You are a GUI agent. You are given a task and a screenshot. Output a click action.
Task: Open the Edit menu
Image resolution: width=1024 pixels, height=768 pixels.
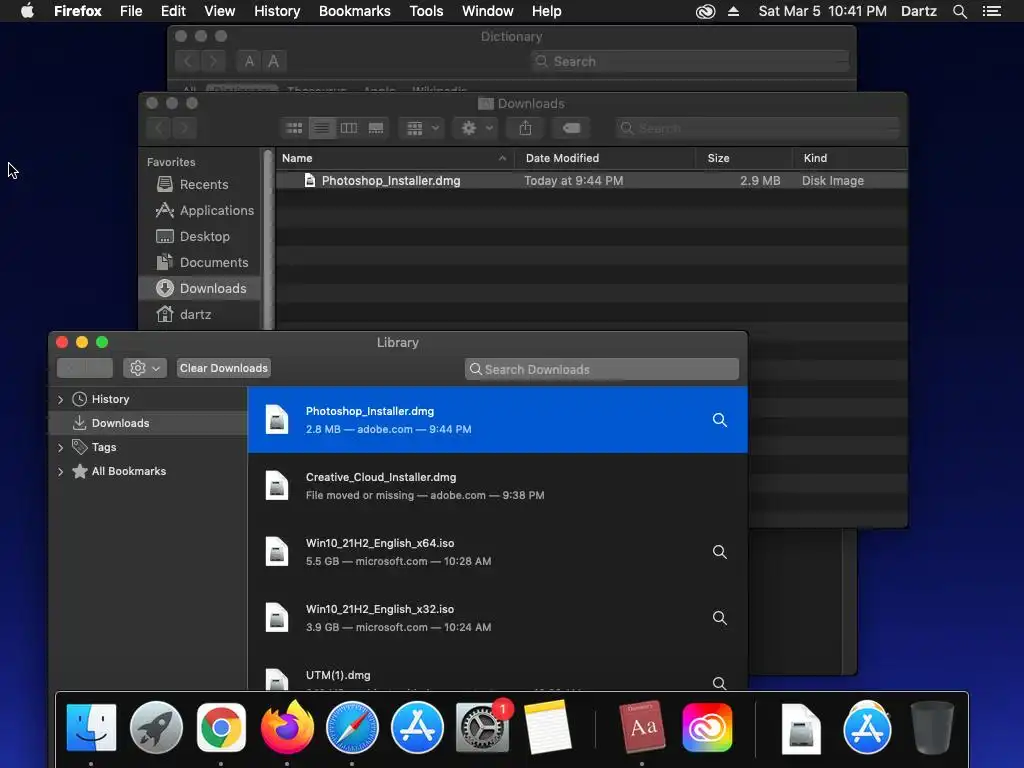(173, 11)
